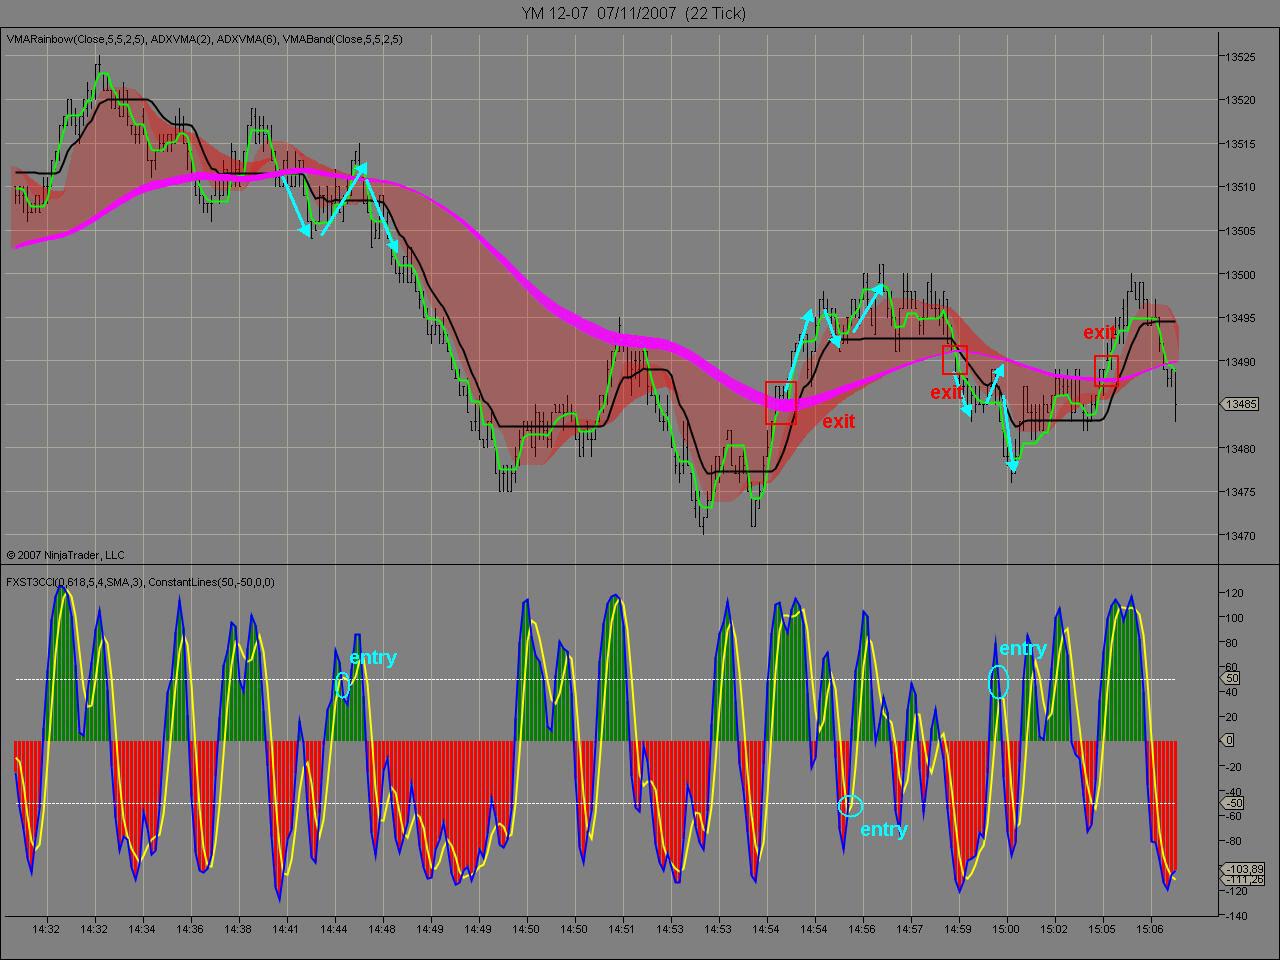This screenshot has width=1280, height=960.
Task: Click the red exit square near 14:54
Action: coord(780,402)
